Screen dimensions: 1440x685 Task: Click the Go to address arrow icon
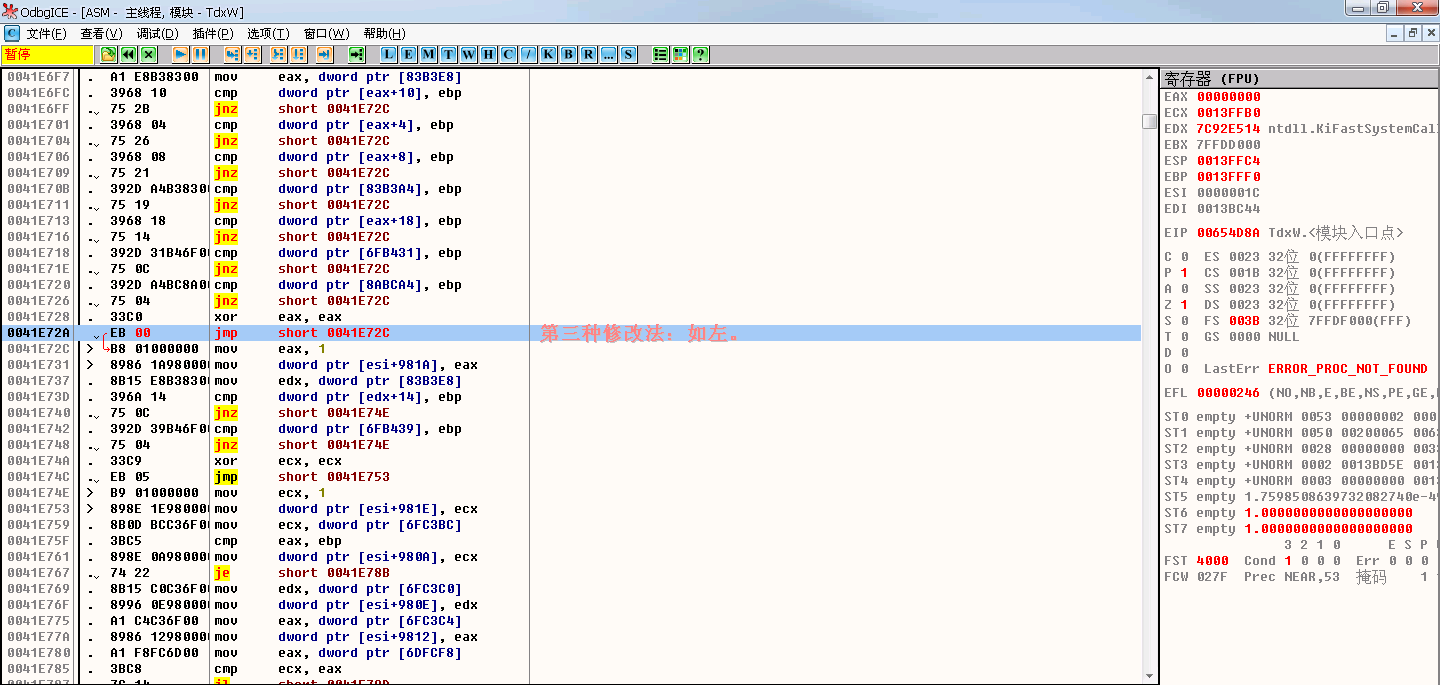pyautogui.click(x=357, y=54)
